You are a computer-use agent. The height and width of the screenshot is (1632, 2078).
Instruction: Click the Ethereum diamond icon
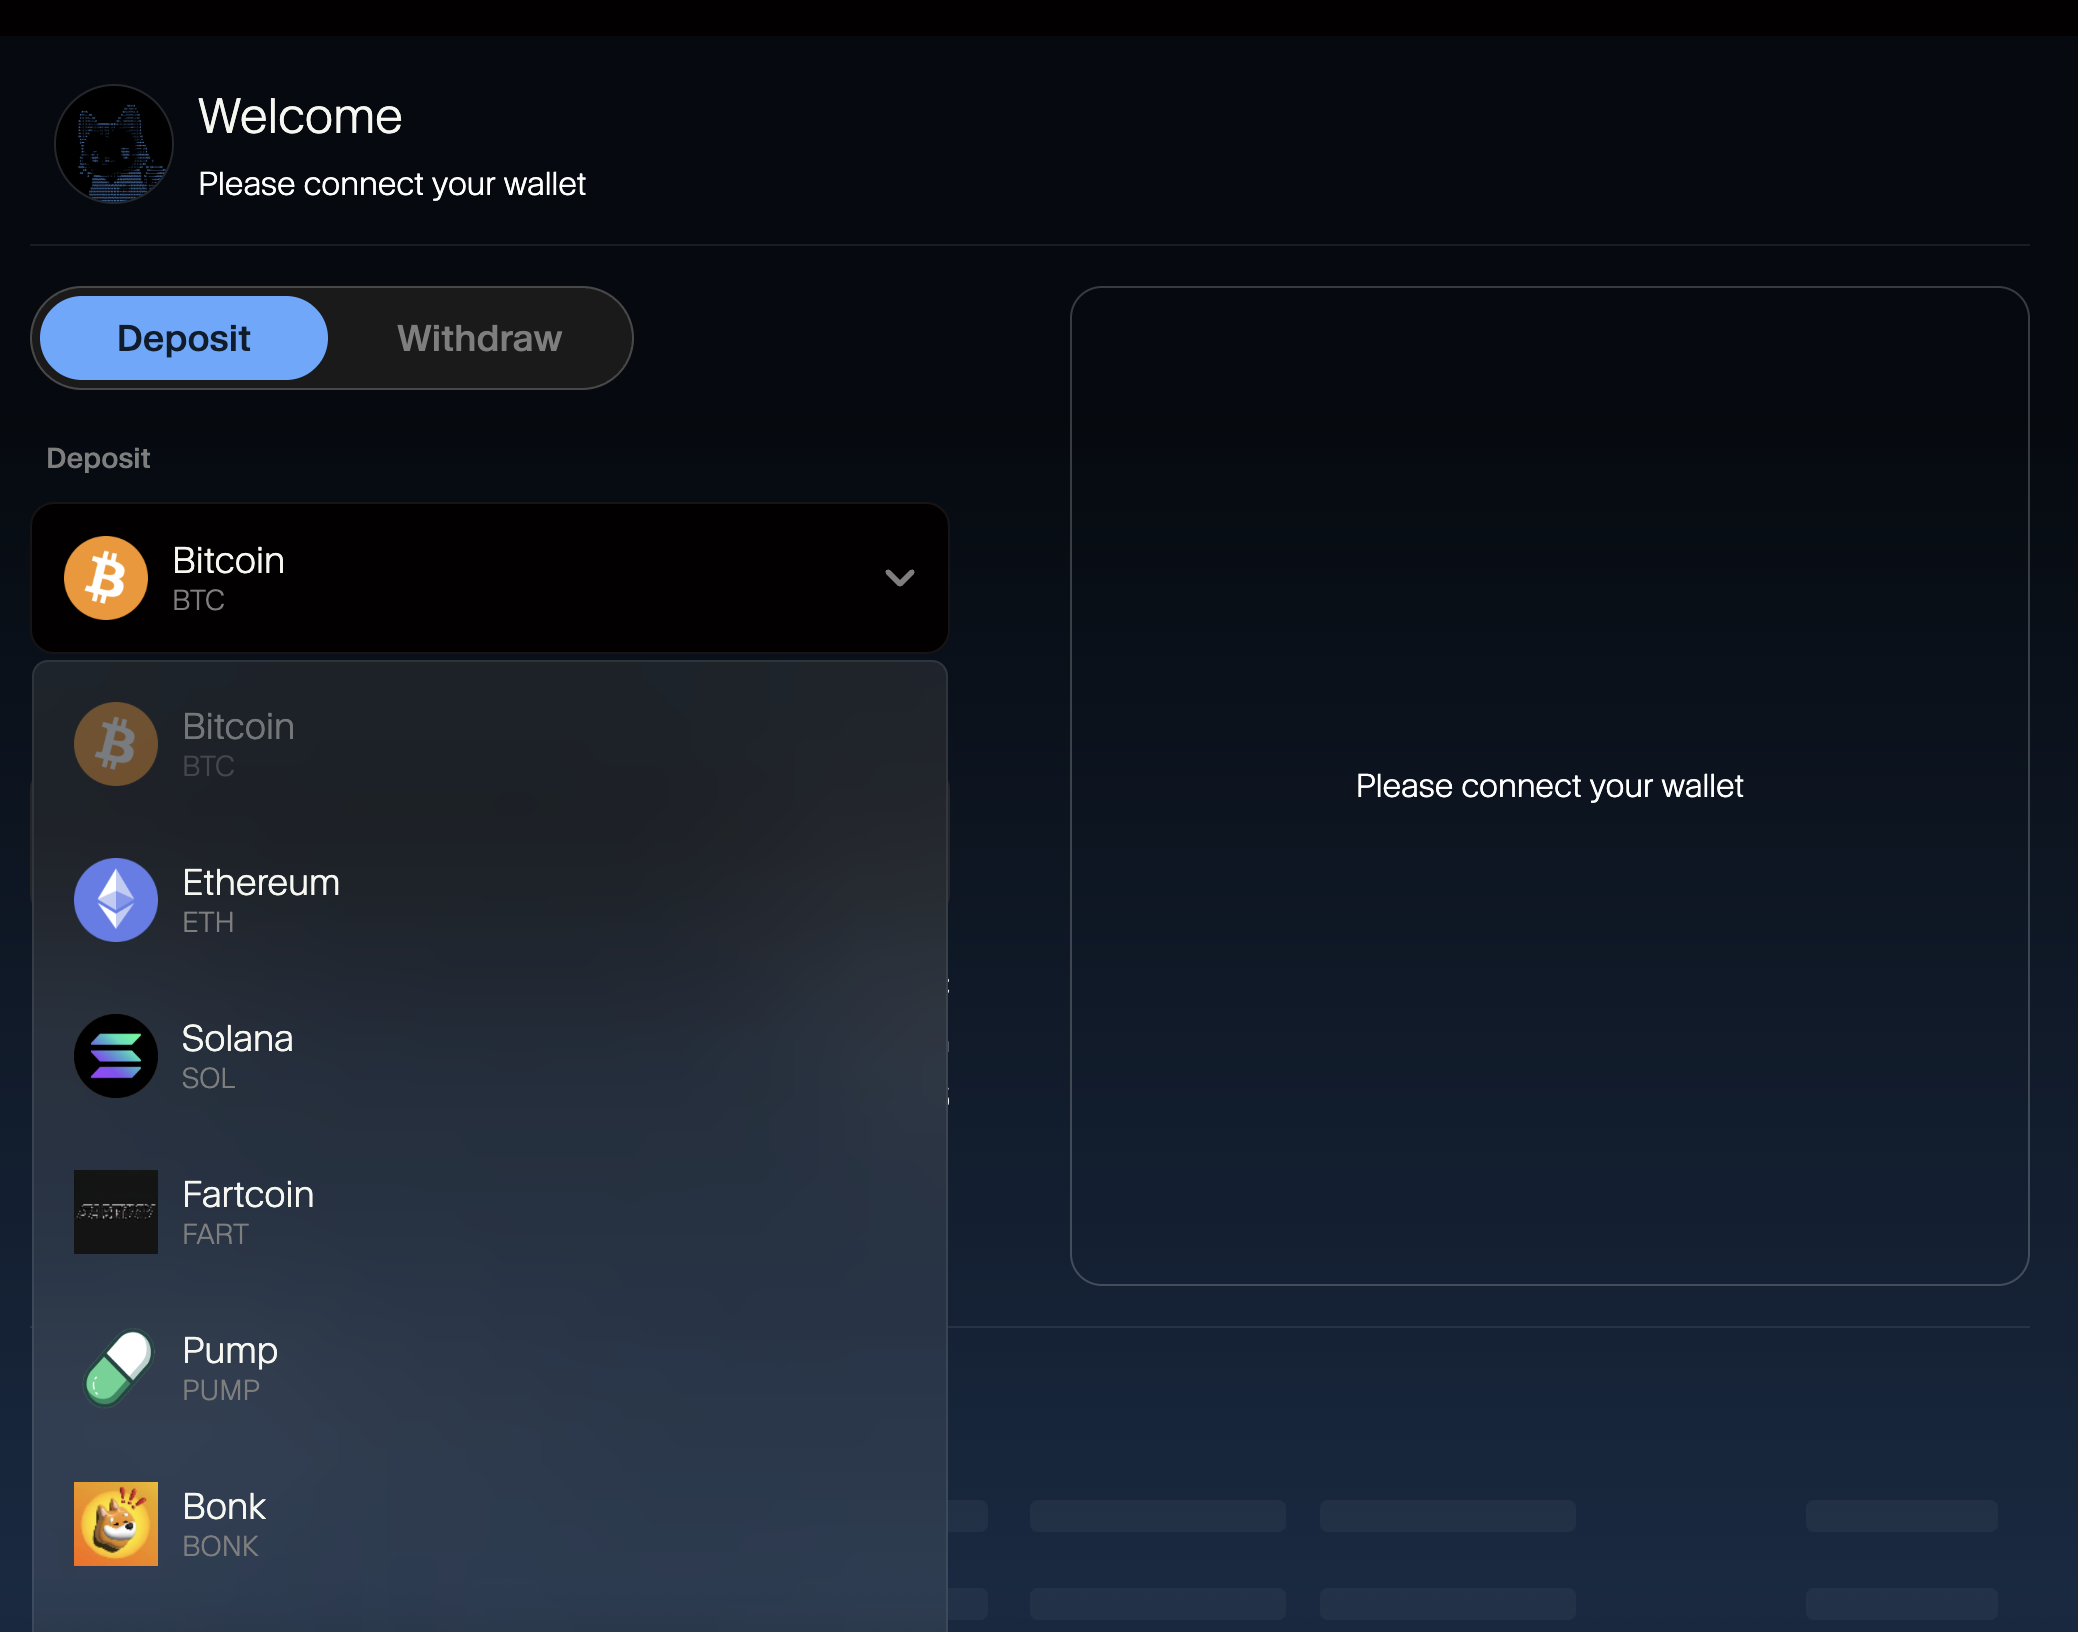(116, 900)
